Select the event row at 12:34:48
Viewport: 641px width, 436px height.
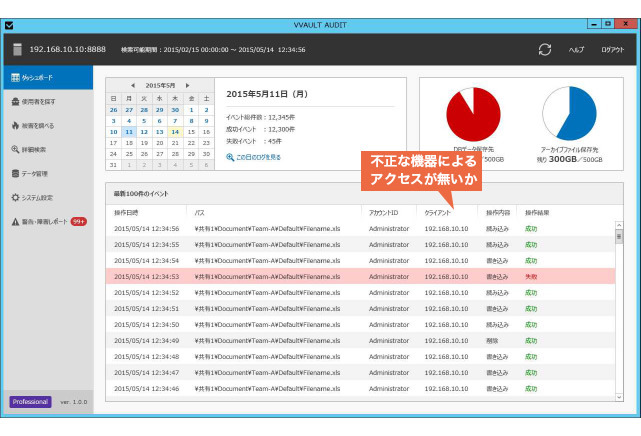(360, 356)
